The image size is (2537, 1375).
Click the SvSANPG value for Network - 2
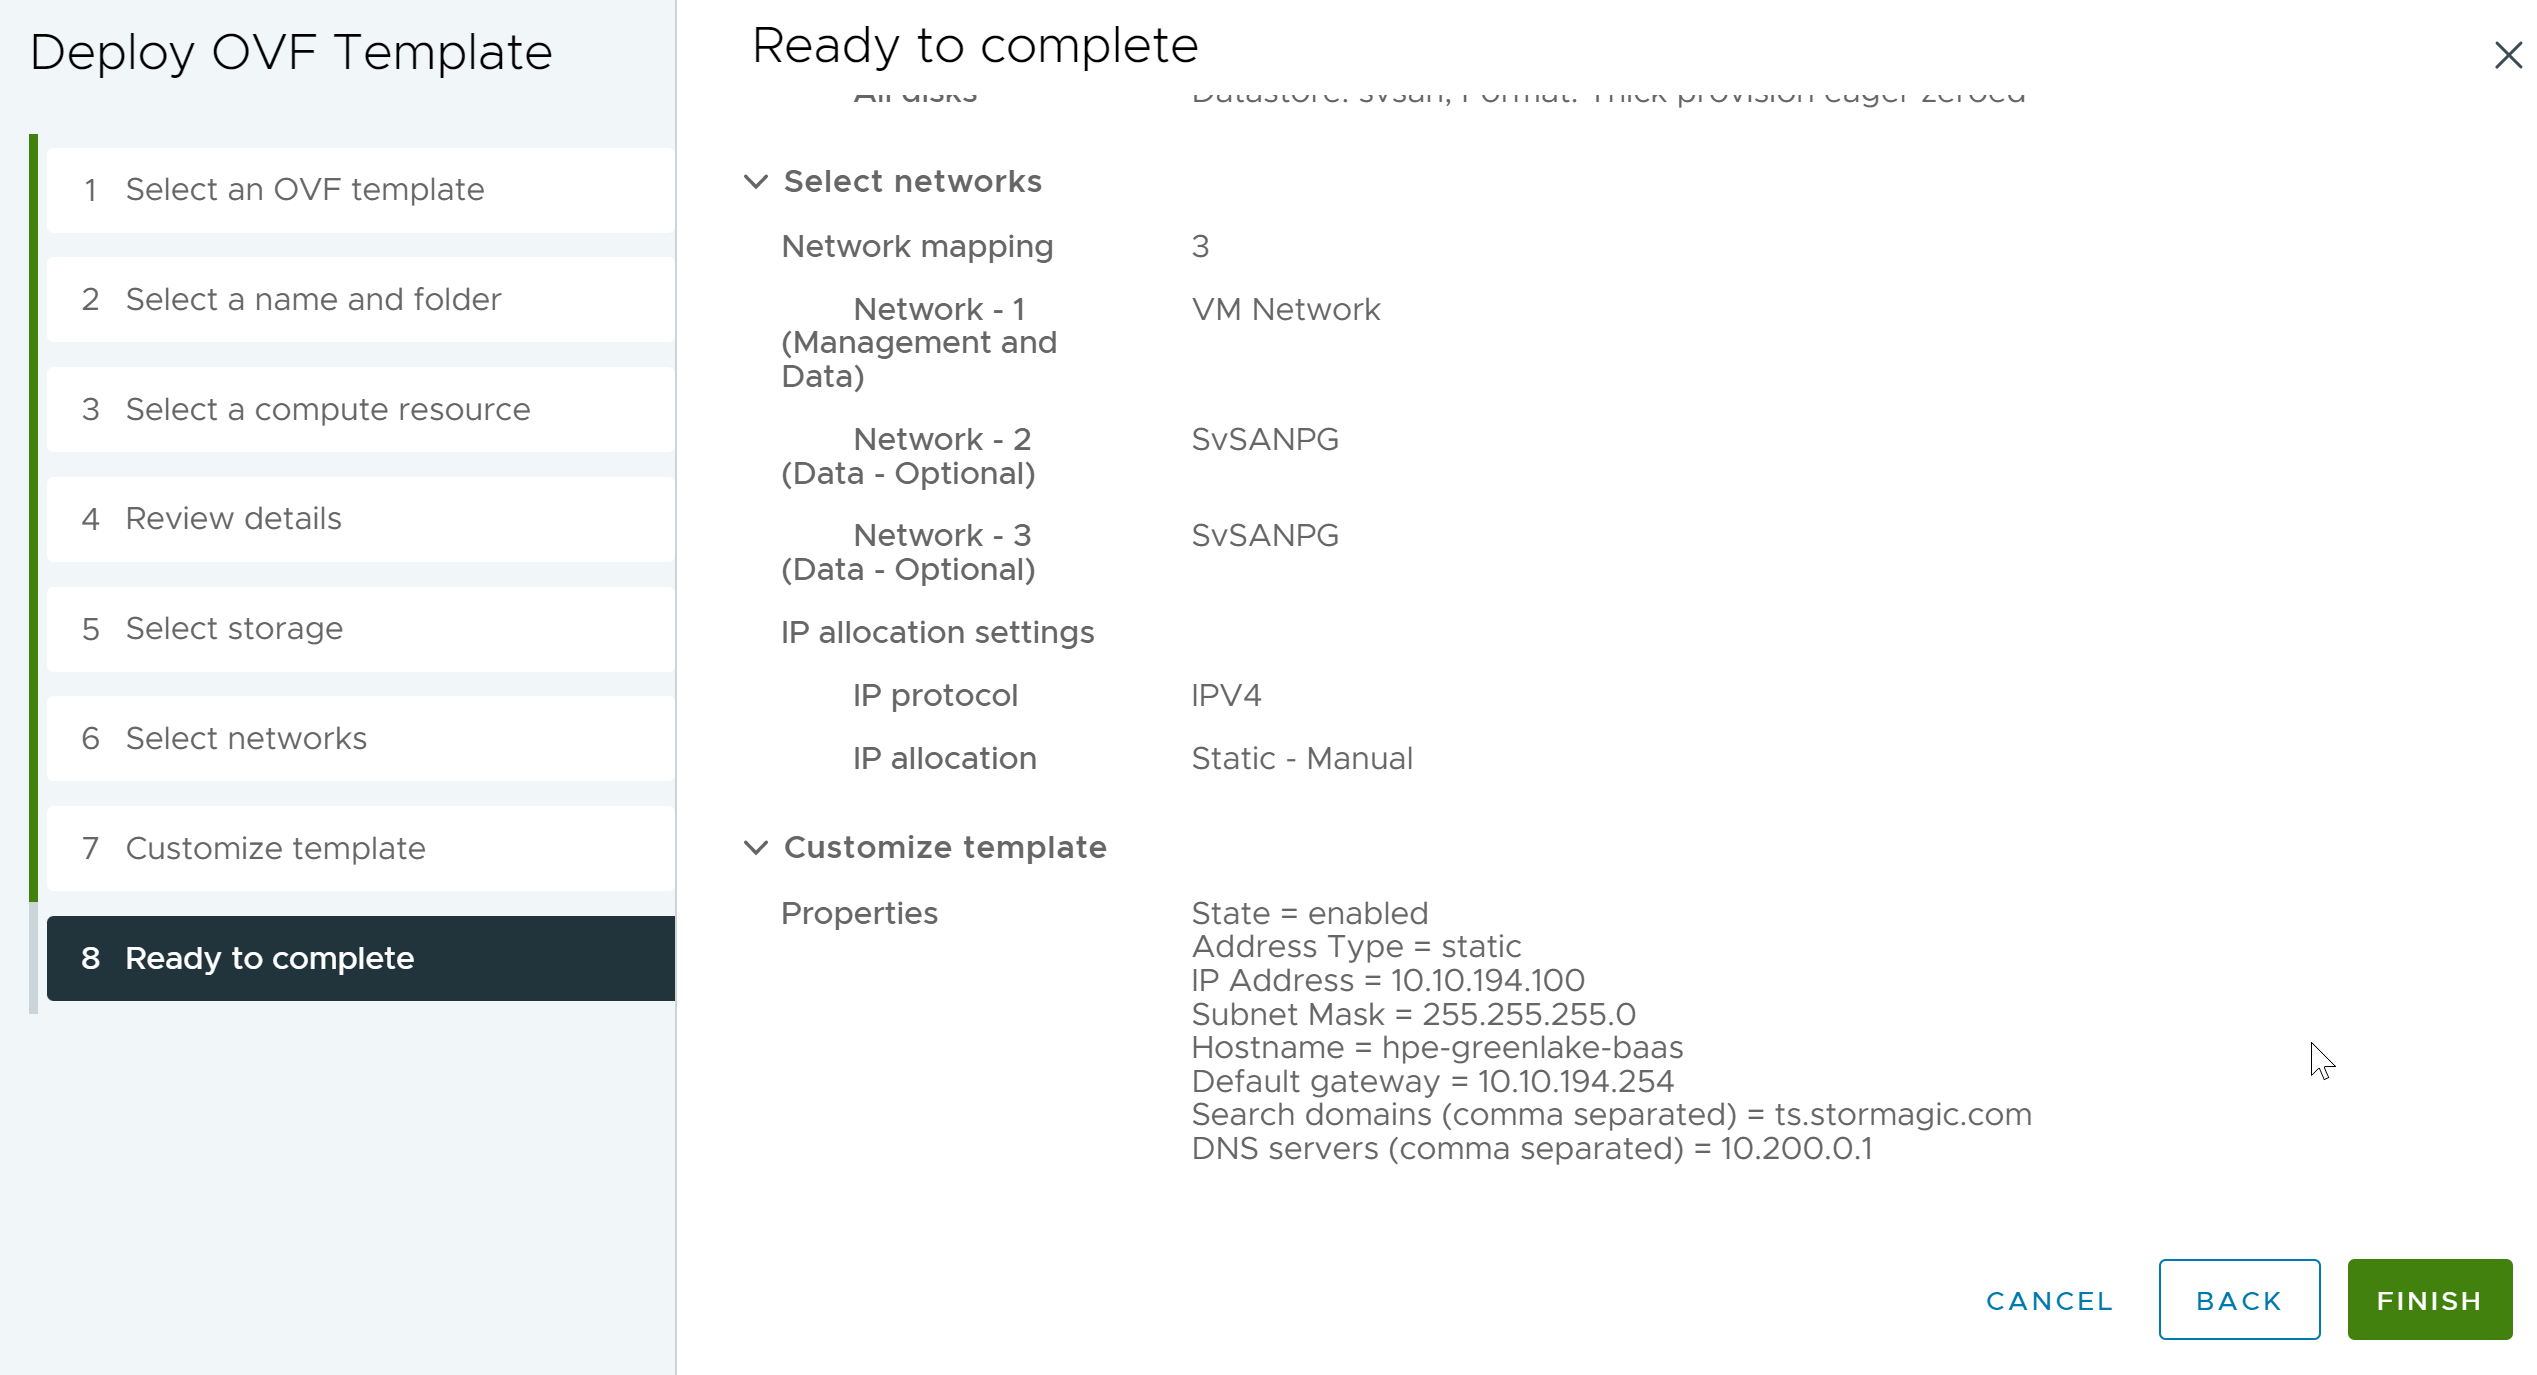point(1265,440)
